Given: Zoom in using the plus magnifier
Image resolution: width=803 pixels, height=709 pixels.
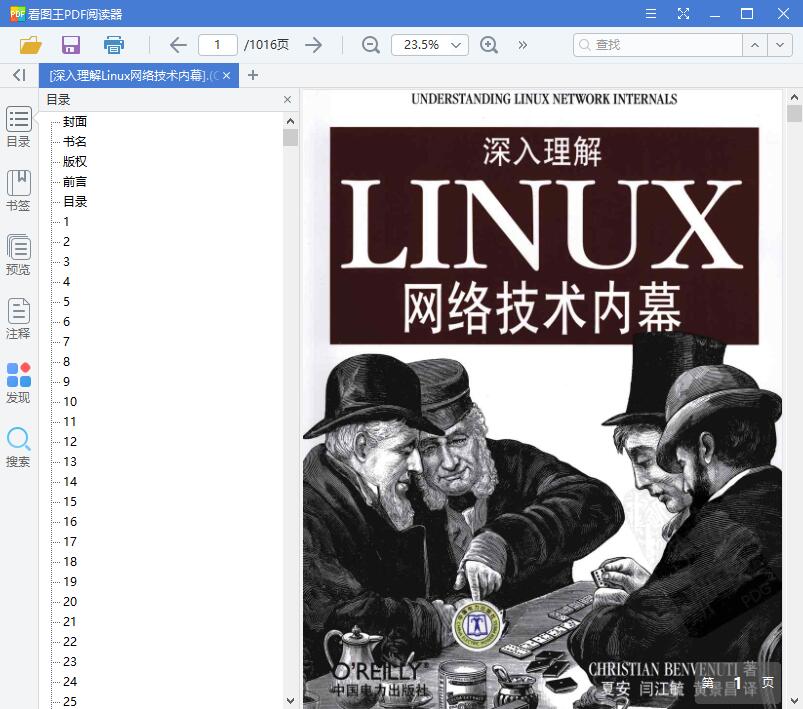Looking at the screenshot, I should 489,45.
